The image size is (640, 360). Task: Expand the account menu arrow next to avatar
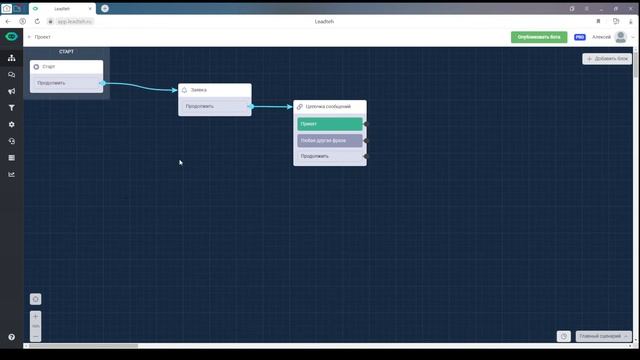coord(633,37)
